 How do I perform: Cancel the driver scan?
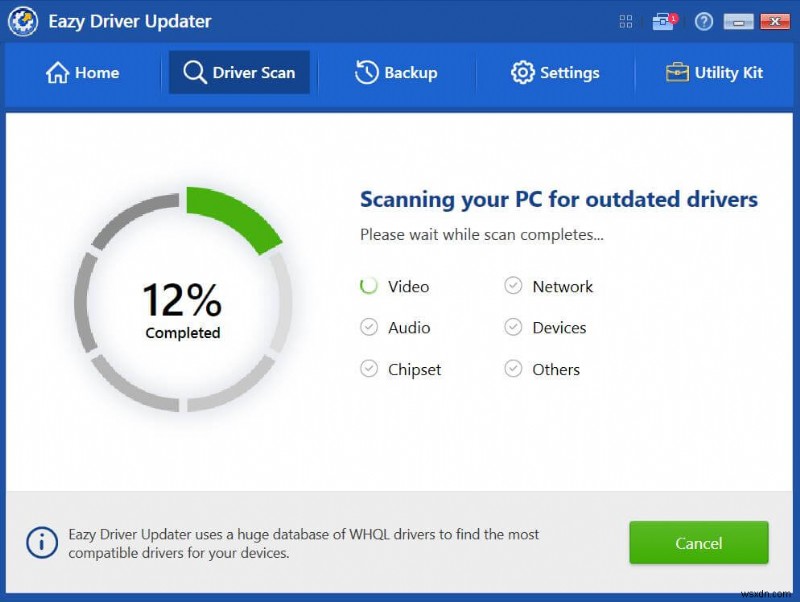click(x=698, y=543)
